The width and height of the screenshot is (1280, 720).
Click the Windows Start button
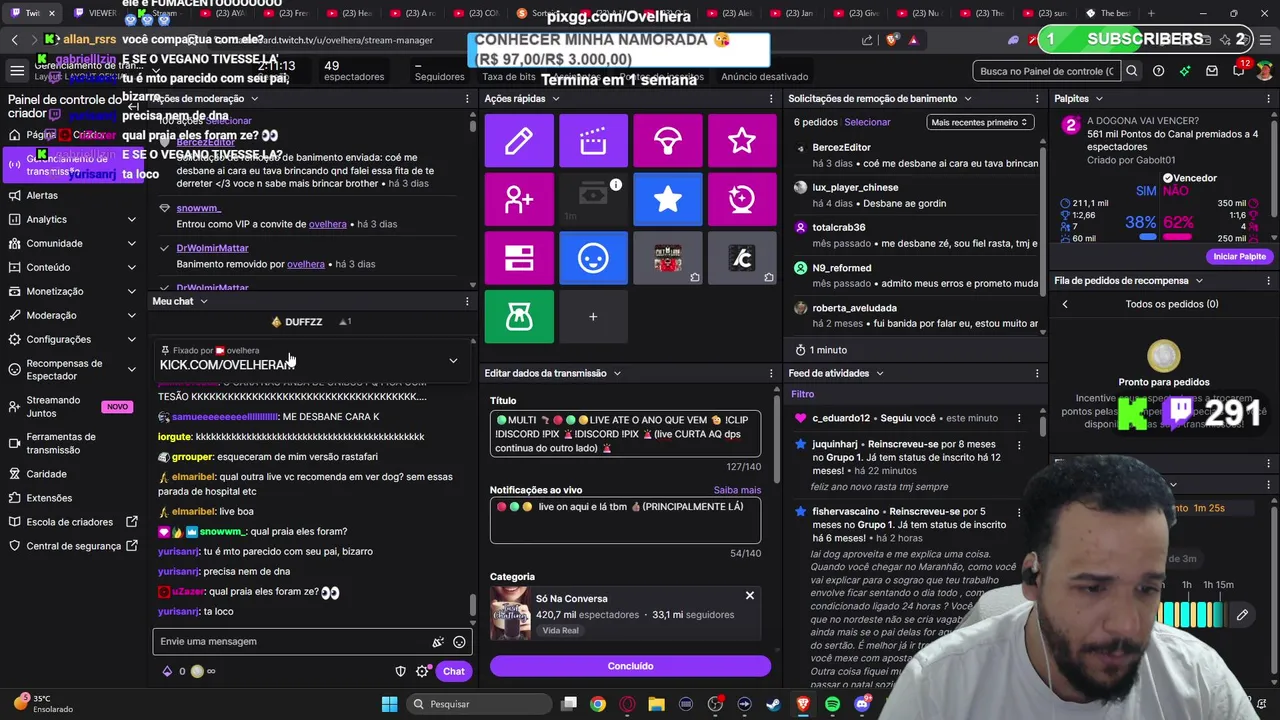[389, 704]
